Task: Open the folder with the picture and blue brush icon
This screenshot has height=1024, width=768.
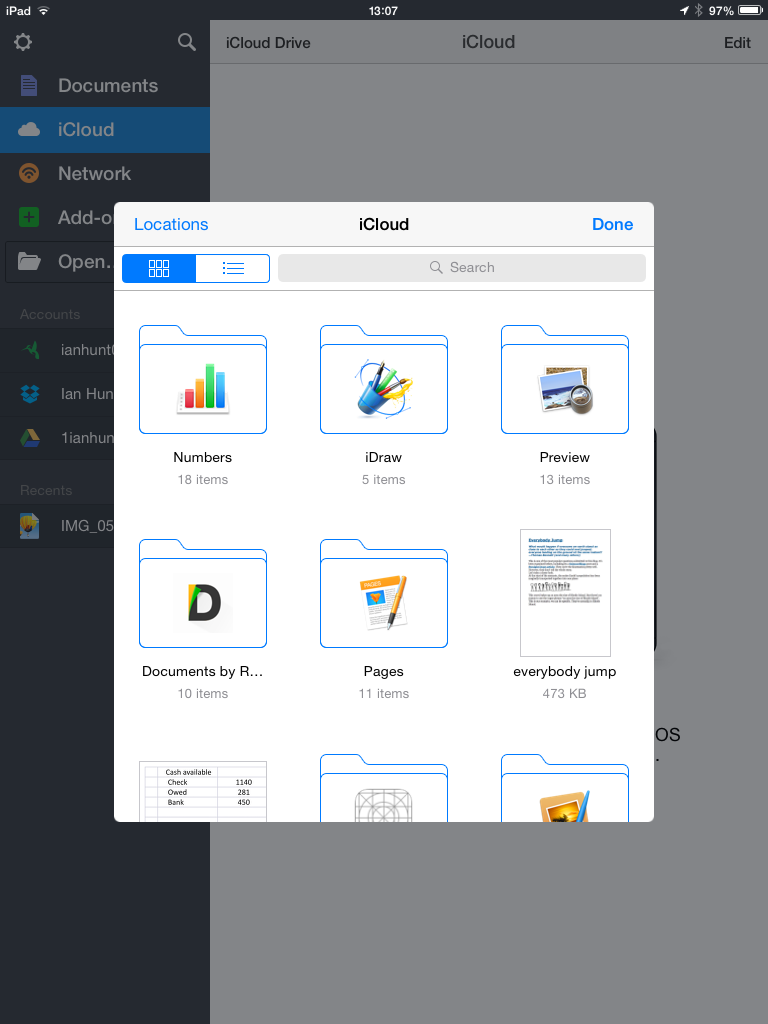Action: click(x=565, y=788)
